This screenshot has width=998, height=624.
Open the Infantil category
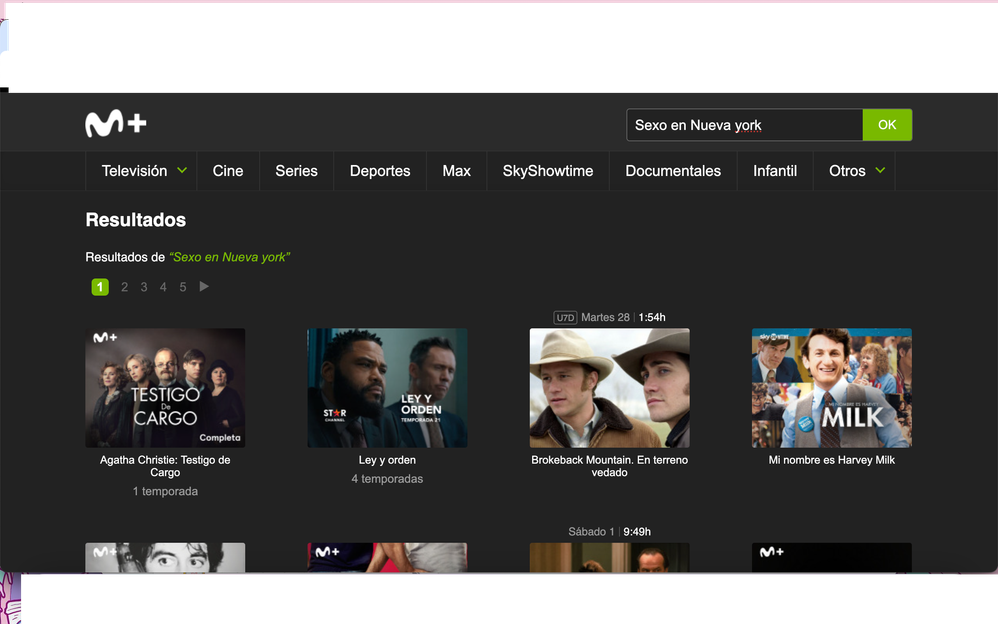775,171
